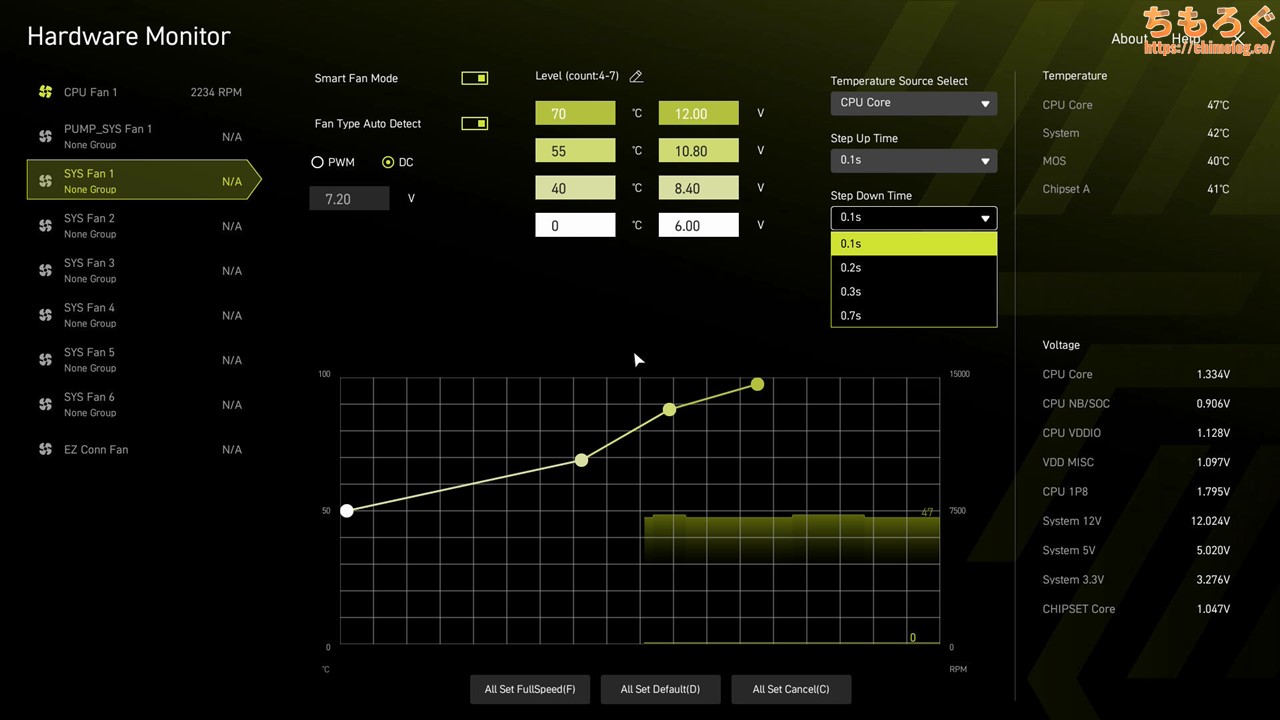Click the EZ Conn Fan icon
This screenshot has width=1280, height=720.
(45, 450)
